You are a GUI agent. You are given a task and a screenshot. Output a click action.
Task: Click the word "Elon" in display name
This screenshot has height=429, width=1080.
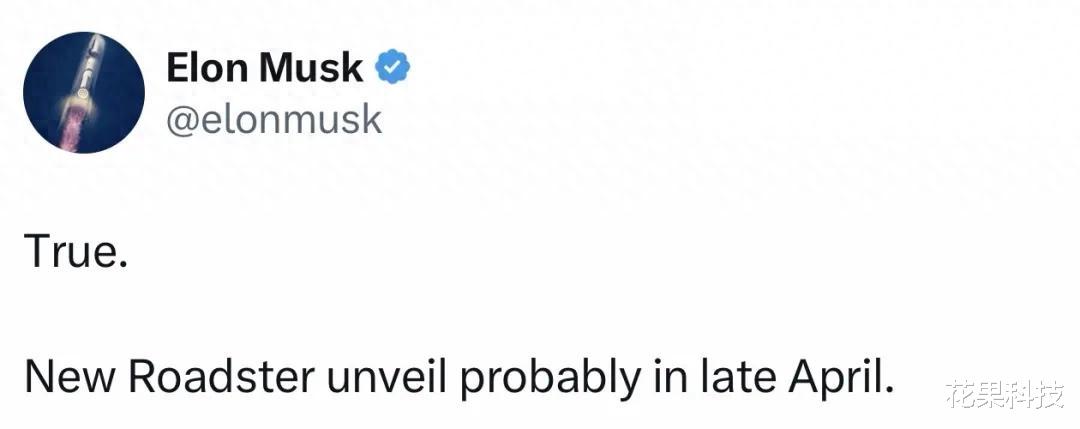click(206, 69)
